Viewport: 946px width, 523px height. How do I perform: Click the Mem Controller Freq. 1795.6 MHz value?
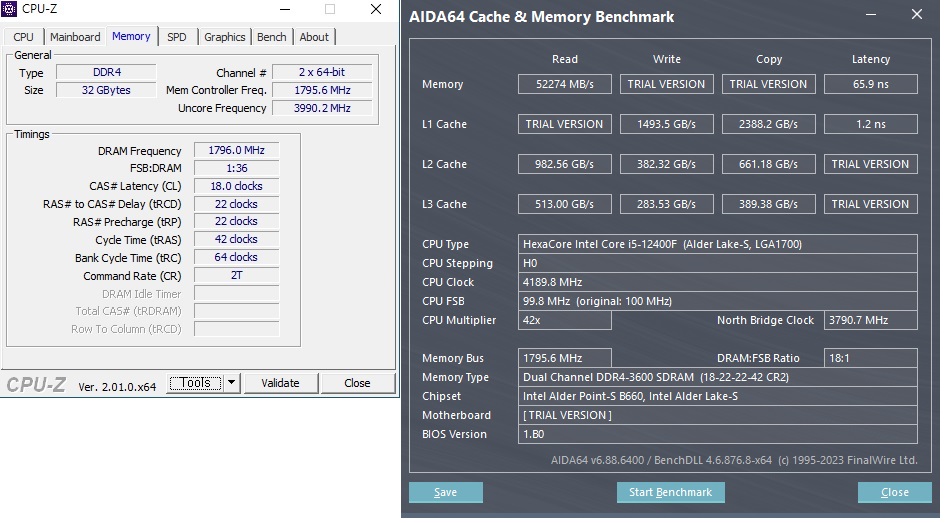click(x=322, y=90)
